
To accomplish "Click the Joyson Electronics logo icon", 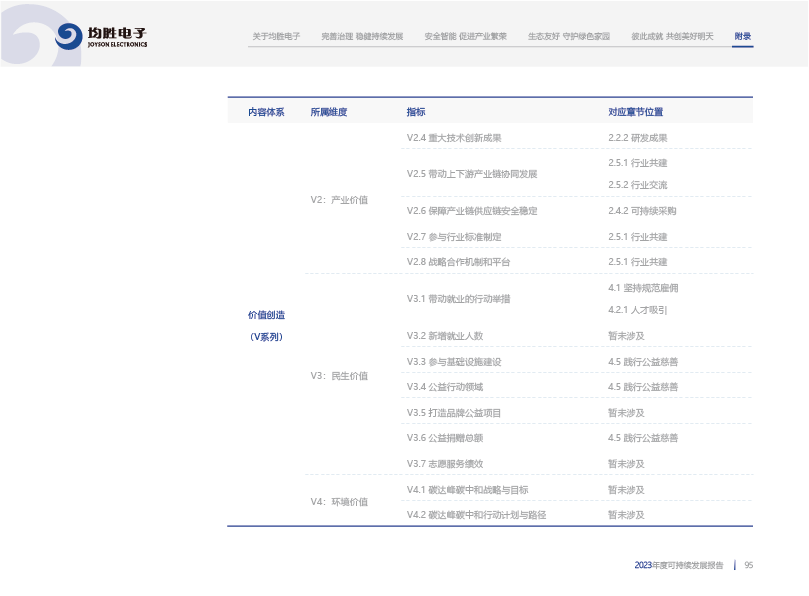I will tap(69, 37).
